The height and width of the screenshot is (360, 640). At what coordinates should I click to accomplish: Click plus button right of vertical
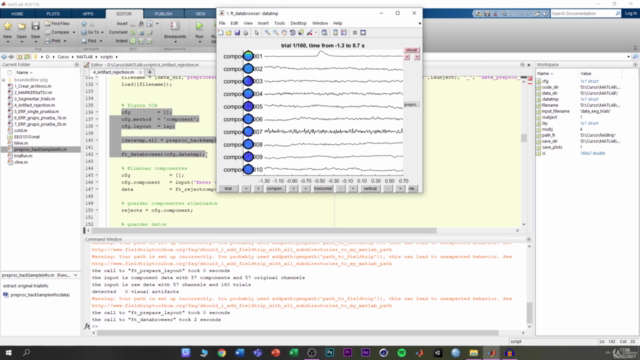400,189
